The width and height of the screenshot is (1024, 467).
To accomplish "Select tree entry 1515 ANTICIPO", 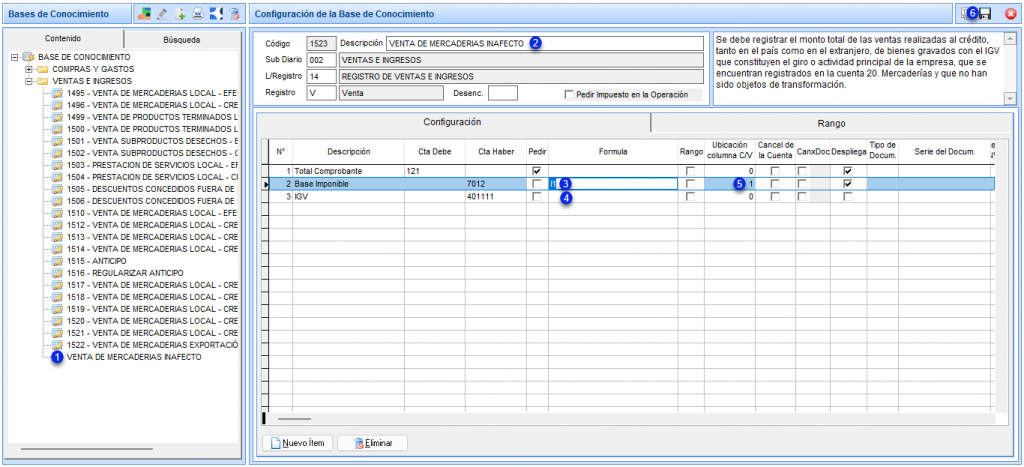I will point(96,261).
